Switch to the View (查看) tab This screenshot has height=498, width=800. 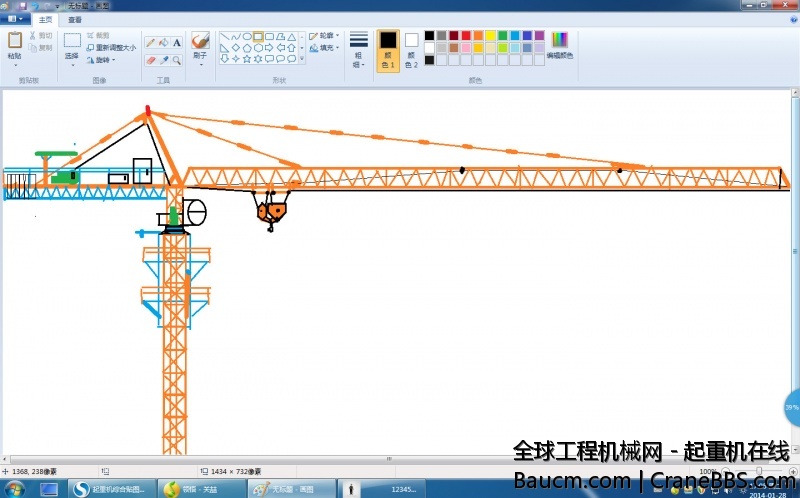75,19
